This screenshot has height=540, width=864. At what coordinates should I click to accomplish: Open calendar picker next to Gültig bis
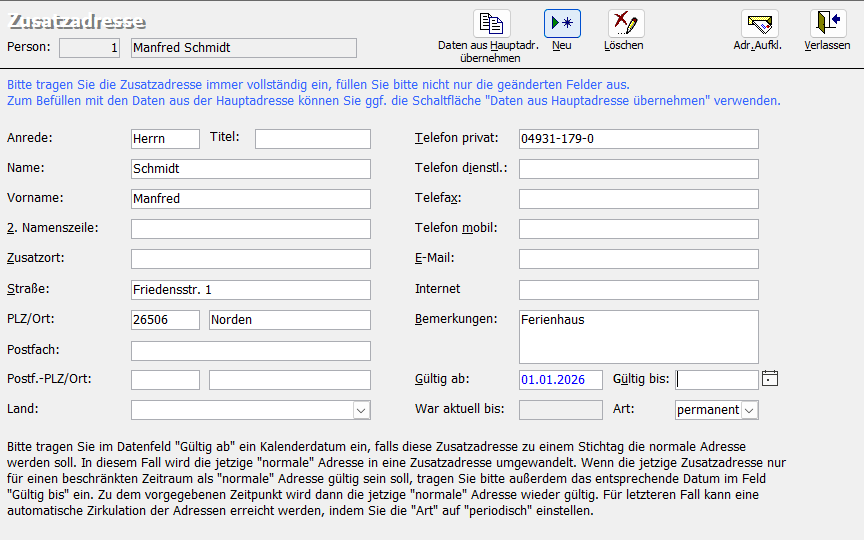click(769, 379)
